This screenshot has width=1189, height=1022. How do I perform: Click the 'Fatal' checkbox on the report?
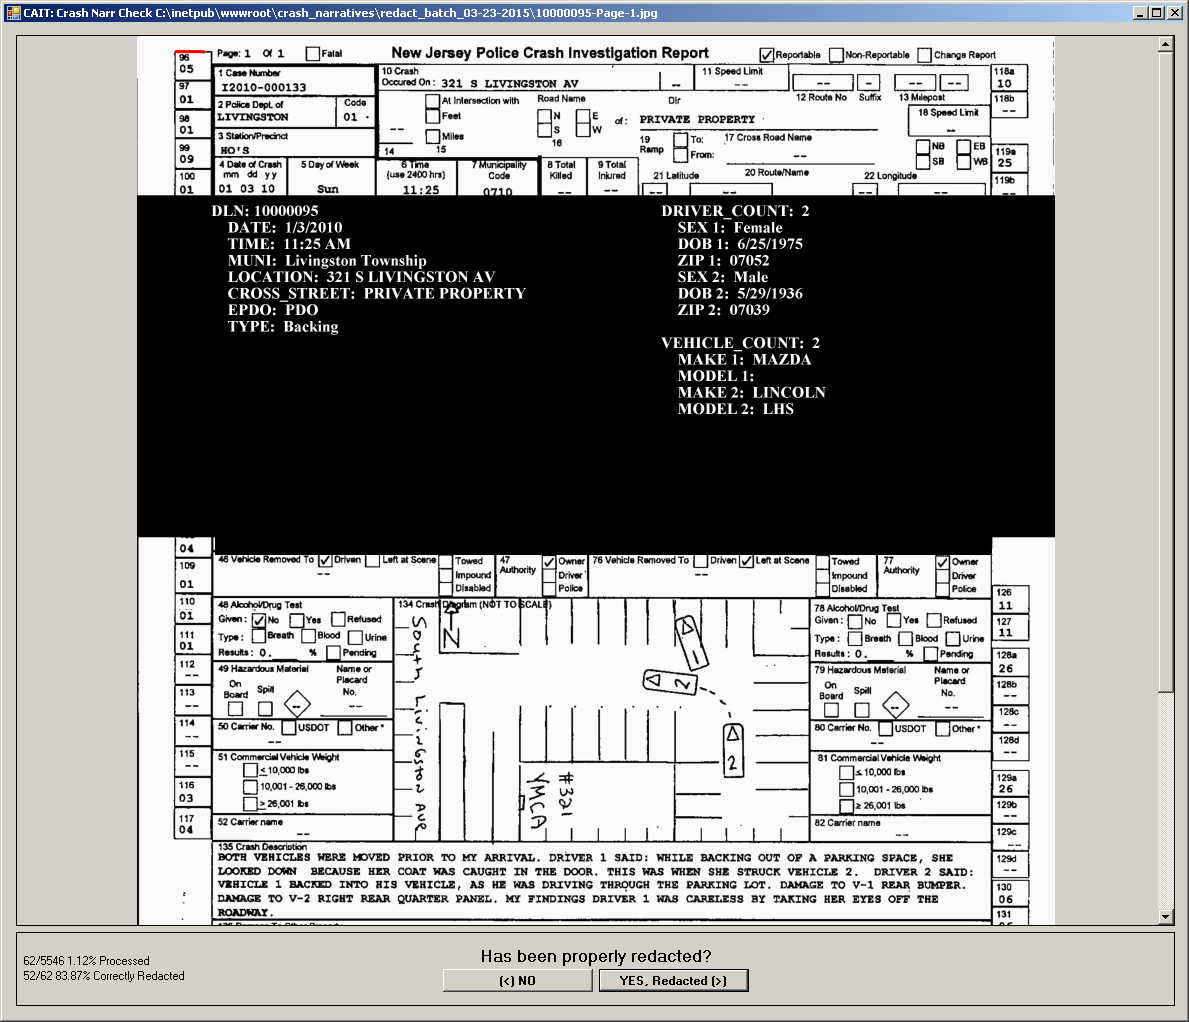click(x=312, y=54)
